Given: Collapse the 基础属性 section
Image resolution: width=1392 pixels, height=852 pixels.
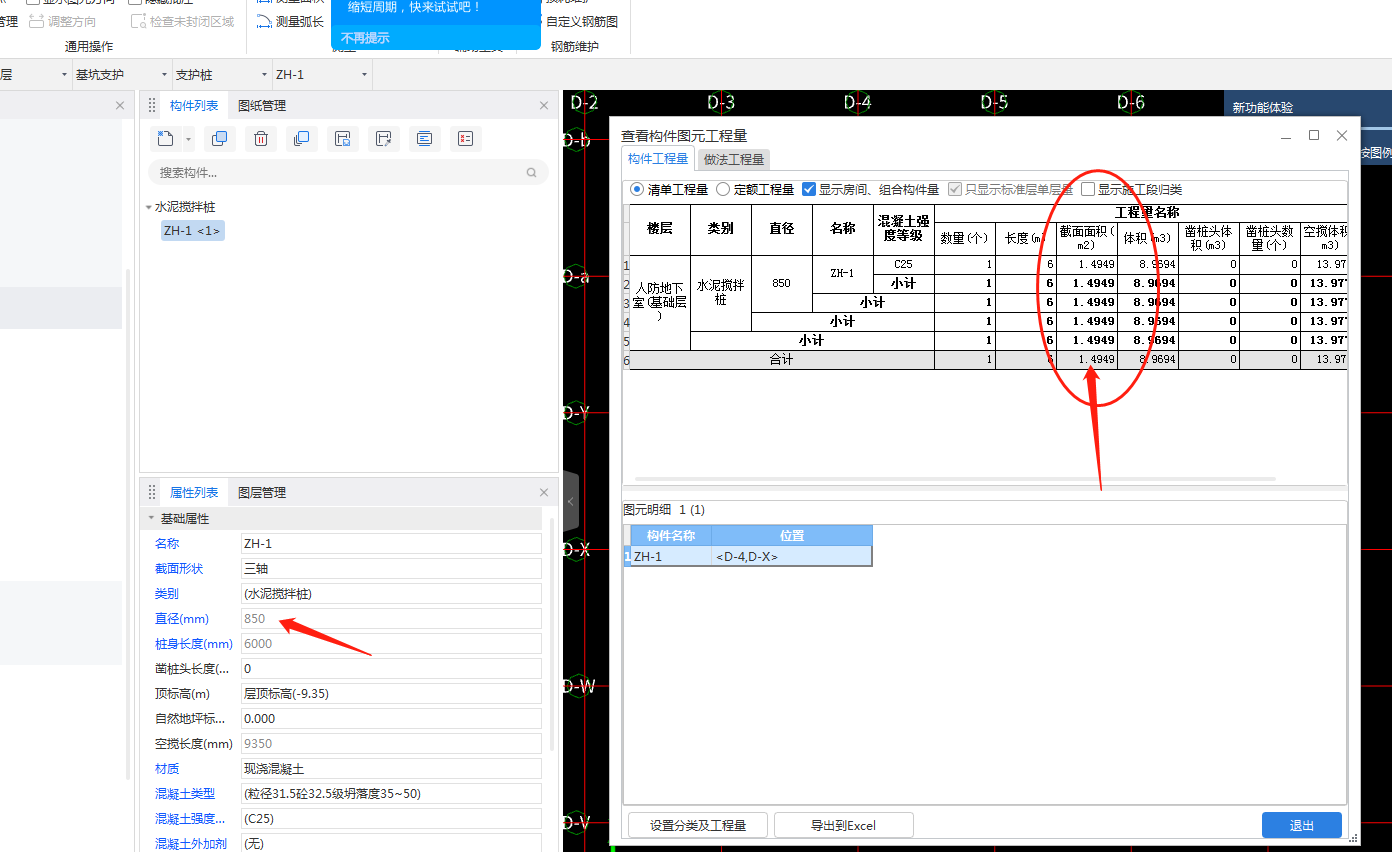Looking at the screenshot, I should [x=151, y=519].
